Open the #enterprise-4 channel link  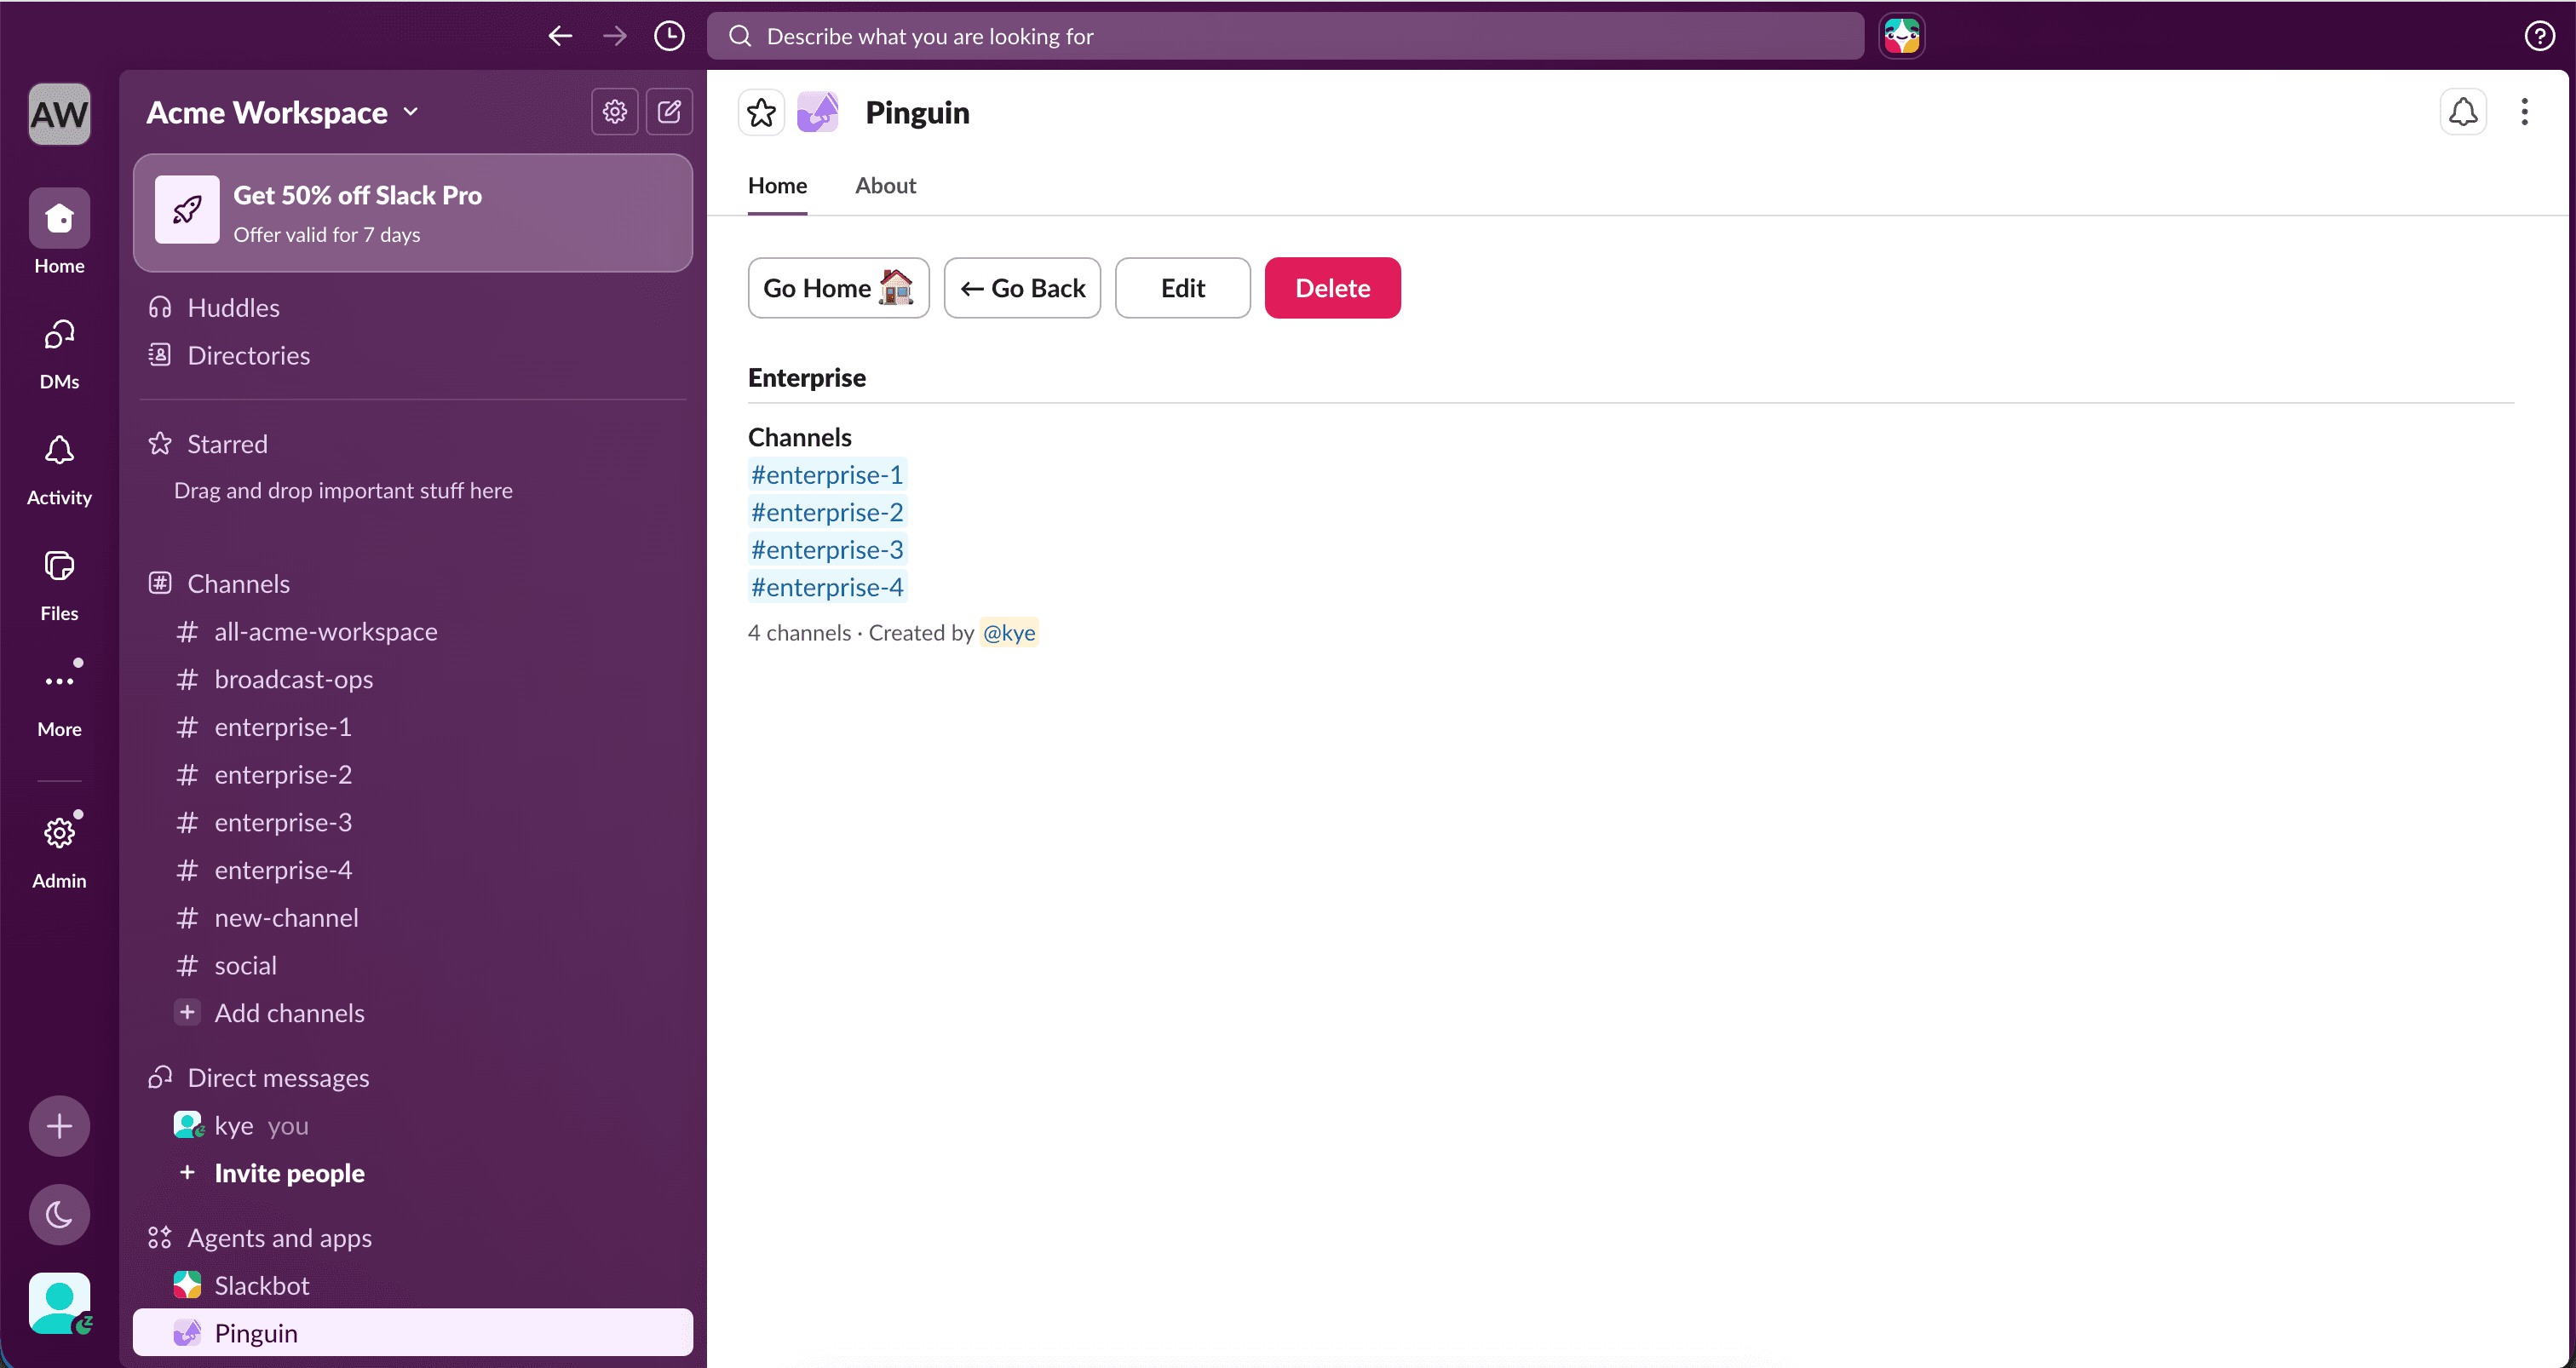click(x=827, y=587)
